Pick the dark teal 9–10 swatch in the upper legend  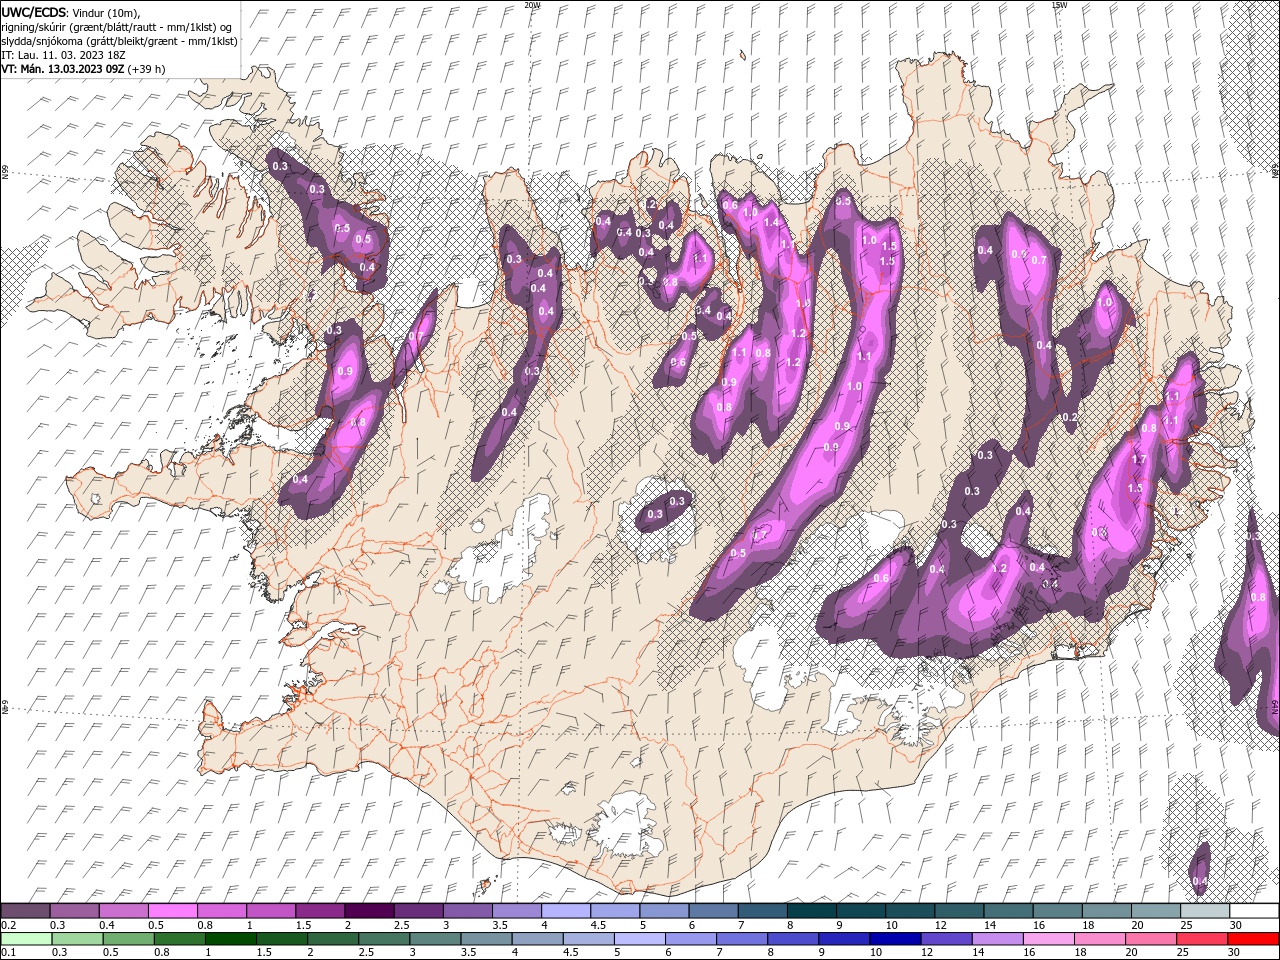point(860,911)
